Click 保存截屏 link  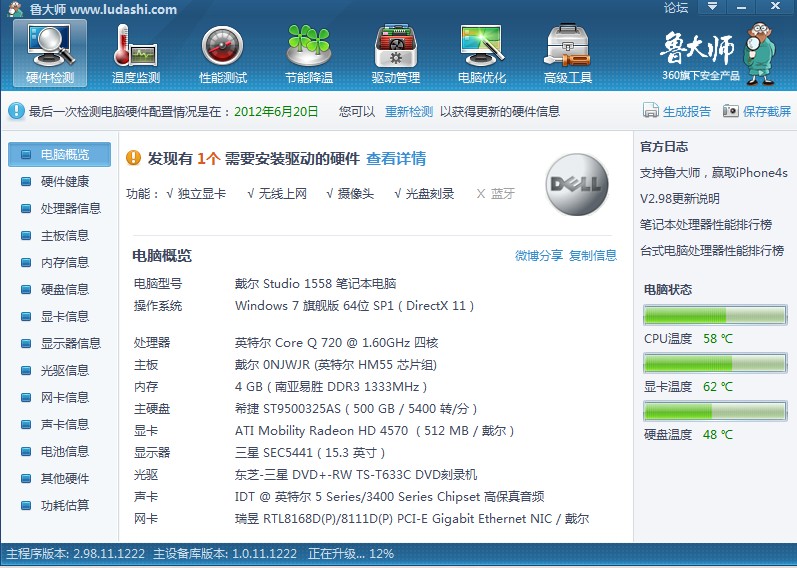[x=767, y=111]
